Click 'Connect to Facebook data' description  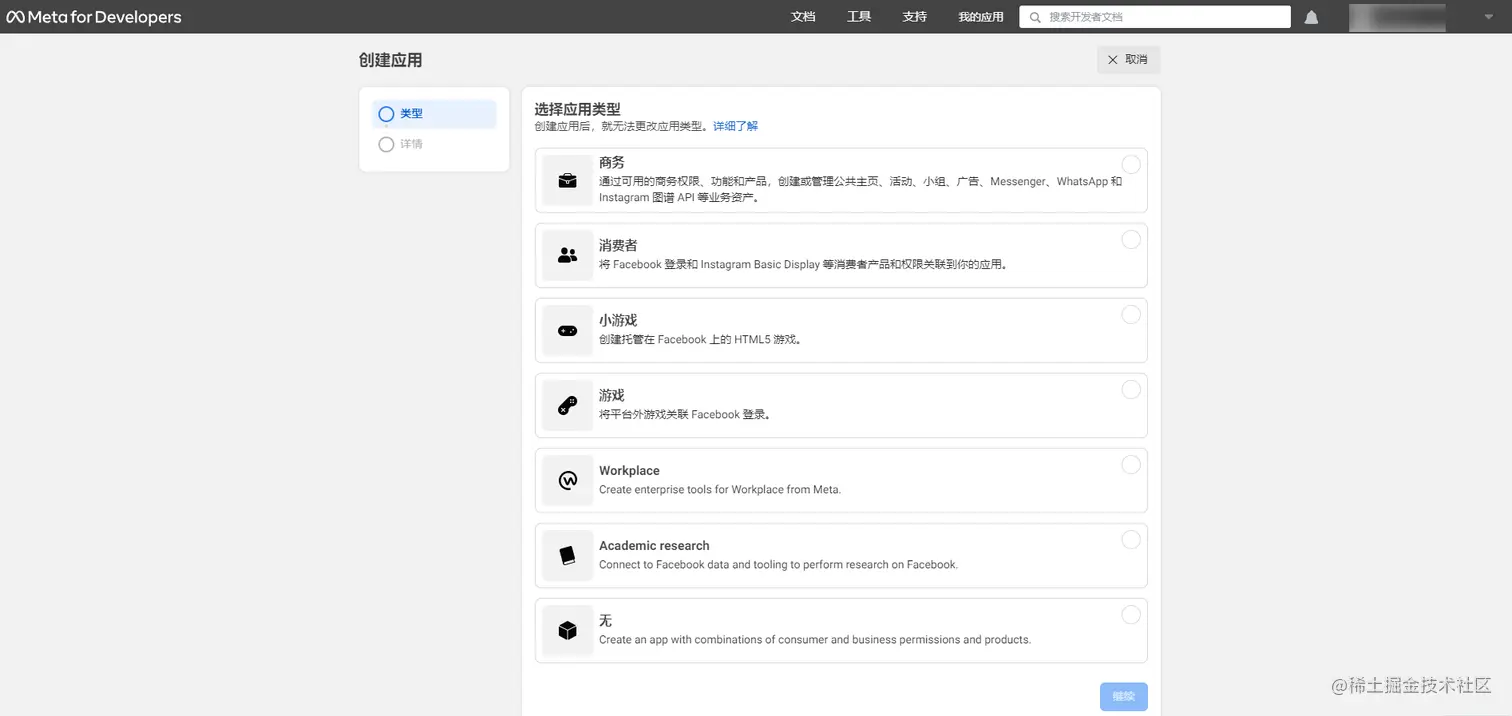click(778, 564)
